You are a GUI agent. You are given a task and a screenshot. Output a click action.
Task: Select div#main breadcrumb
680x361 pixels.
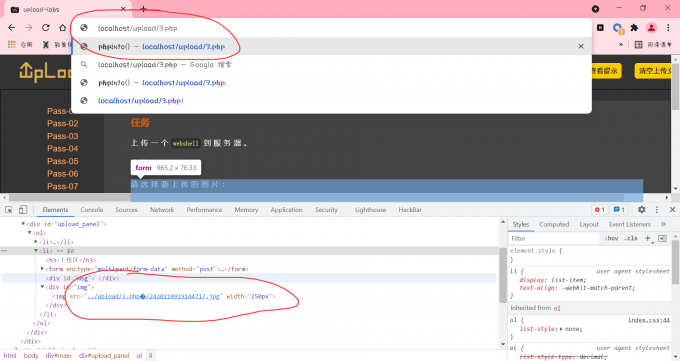[x=59, y=356]
